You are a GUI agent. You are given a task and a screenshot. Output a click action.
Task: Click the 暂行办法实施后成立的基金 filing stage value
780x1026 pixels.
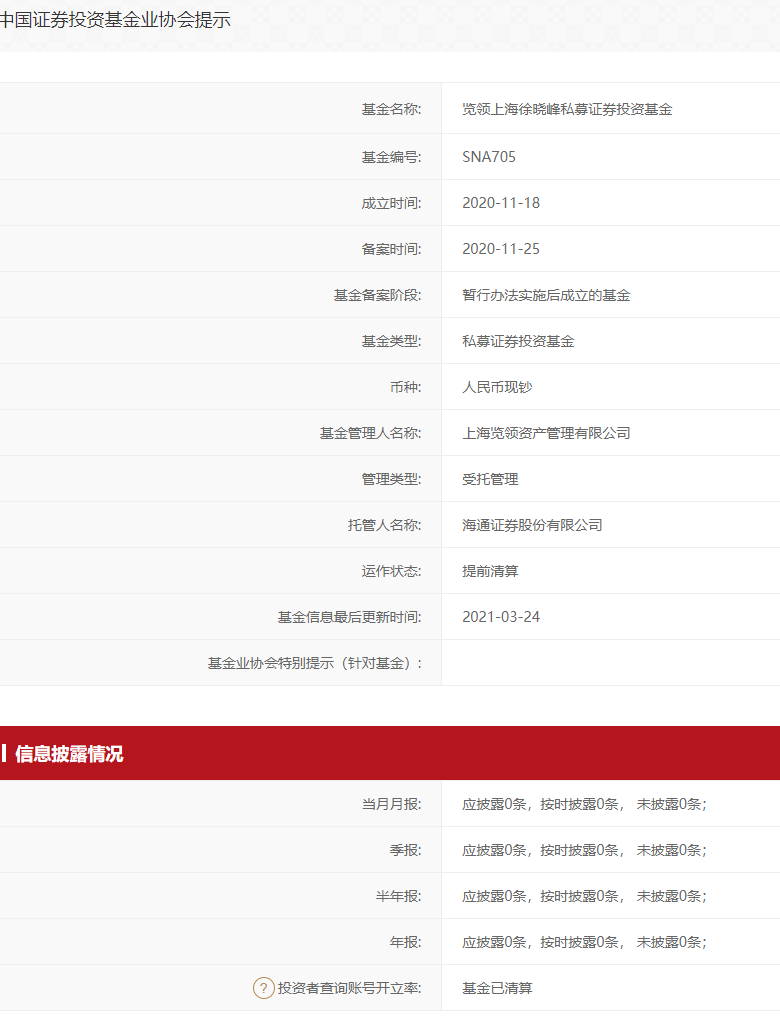[x=546, y=295]
